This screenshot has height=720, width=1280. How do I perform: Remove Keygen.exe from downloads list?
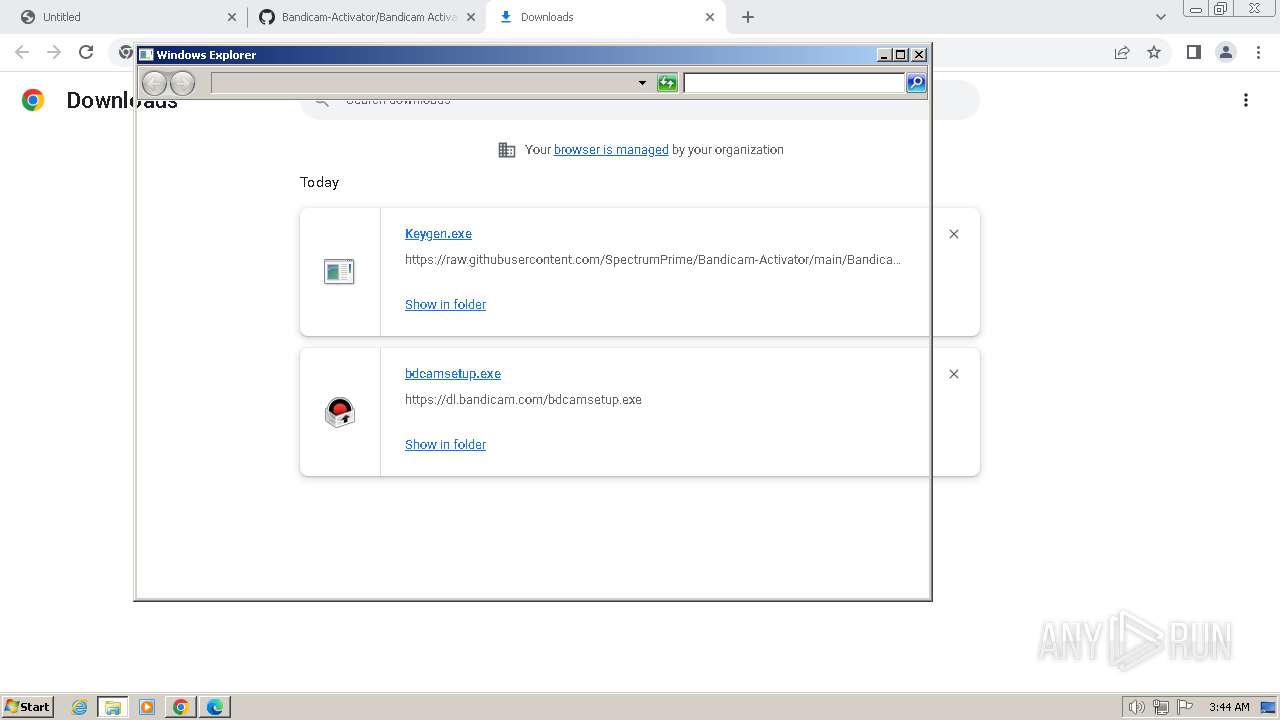click(x=954, y=234)
